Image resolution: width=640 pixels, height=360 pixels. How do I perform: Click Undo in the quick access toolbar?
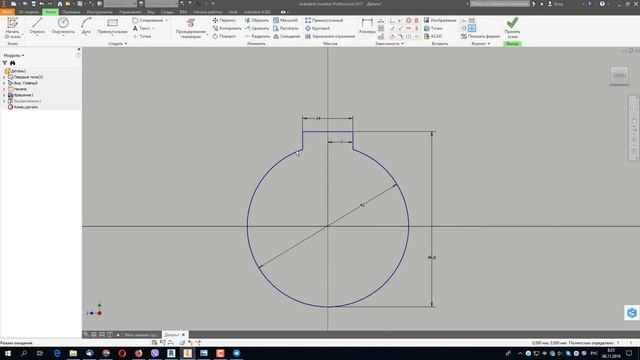point(41,4)
